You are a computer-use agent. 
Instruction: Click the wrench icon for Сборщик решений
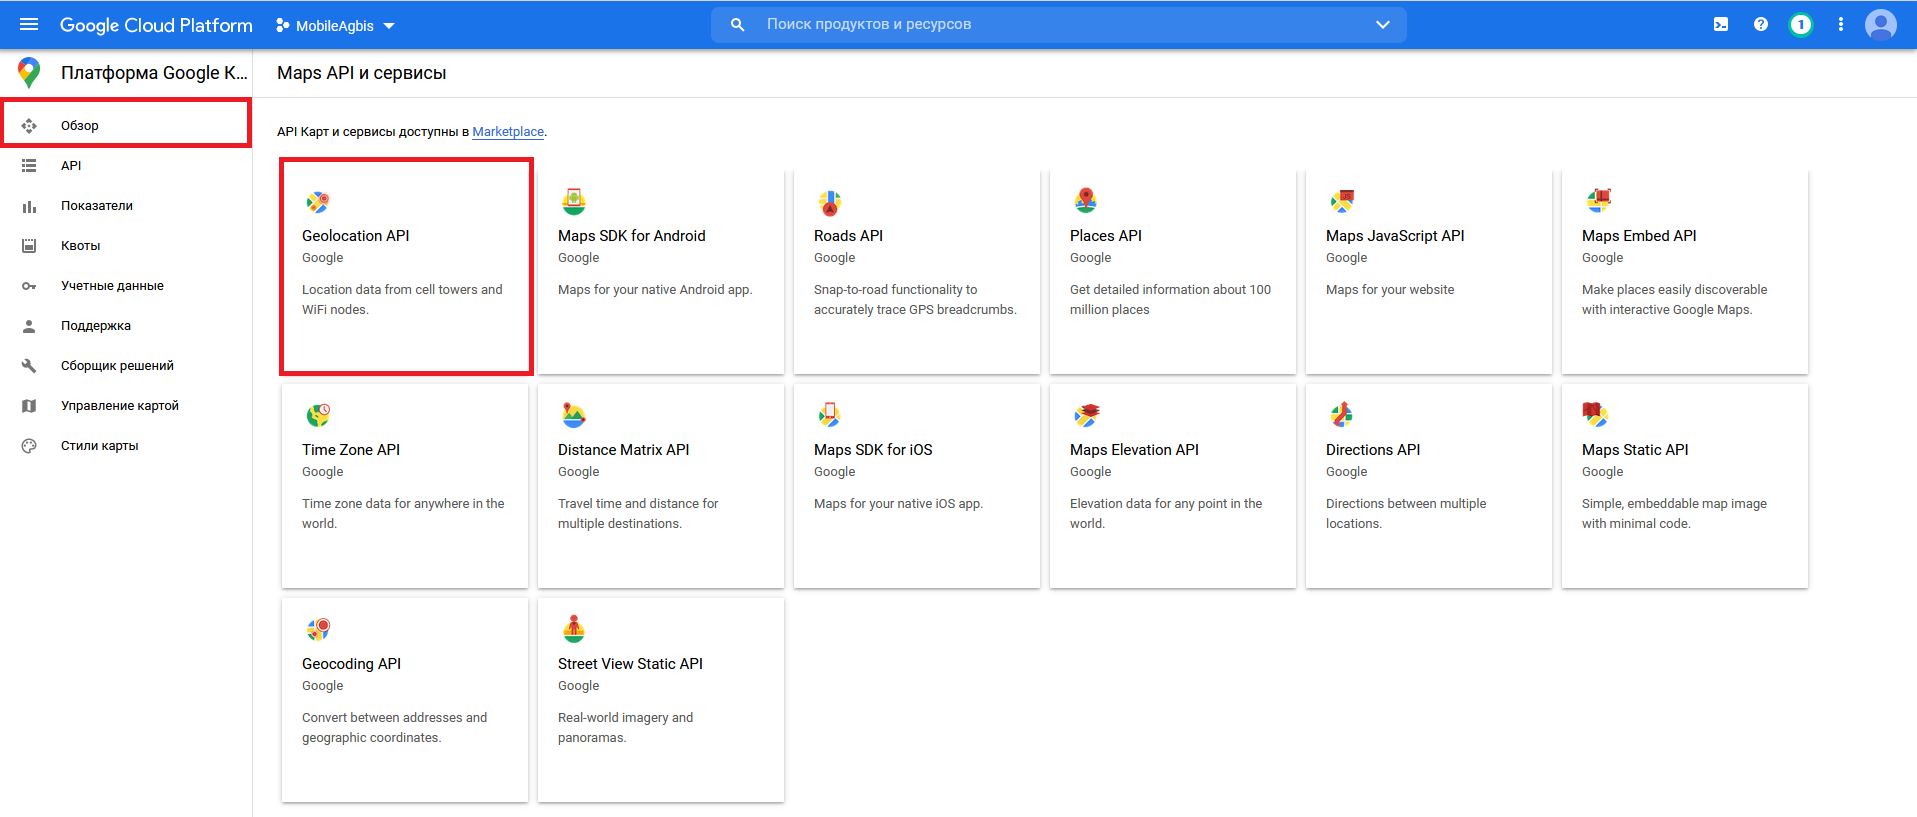coord(29,366)
